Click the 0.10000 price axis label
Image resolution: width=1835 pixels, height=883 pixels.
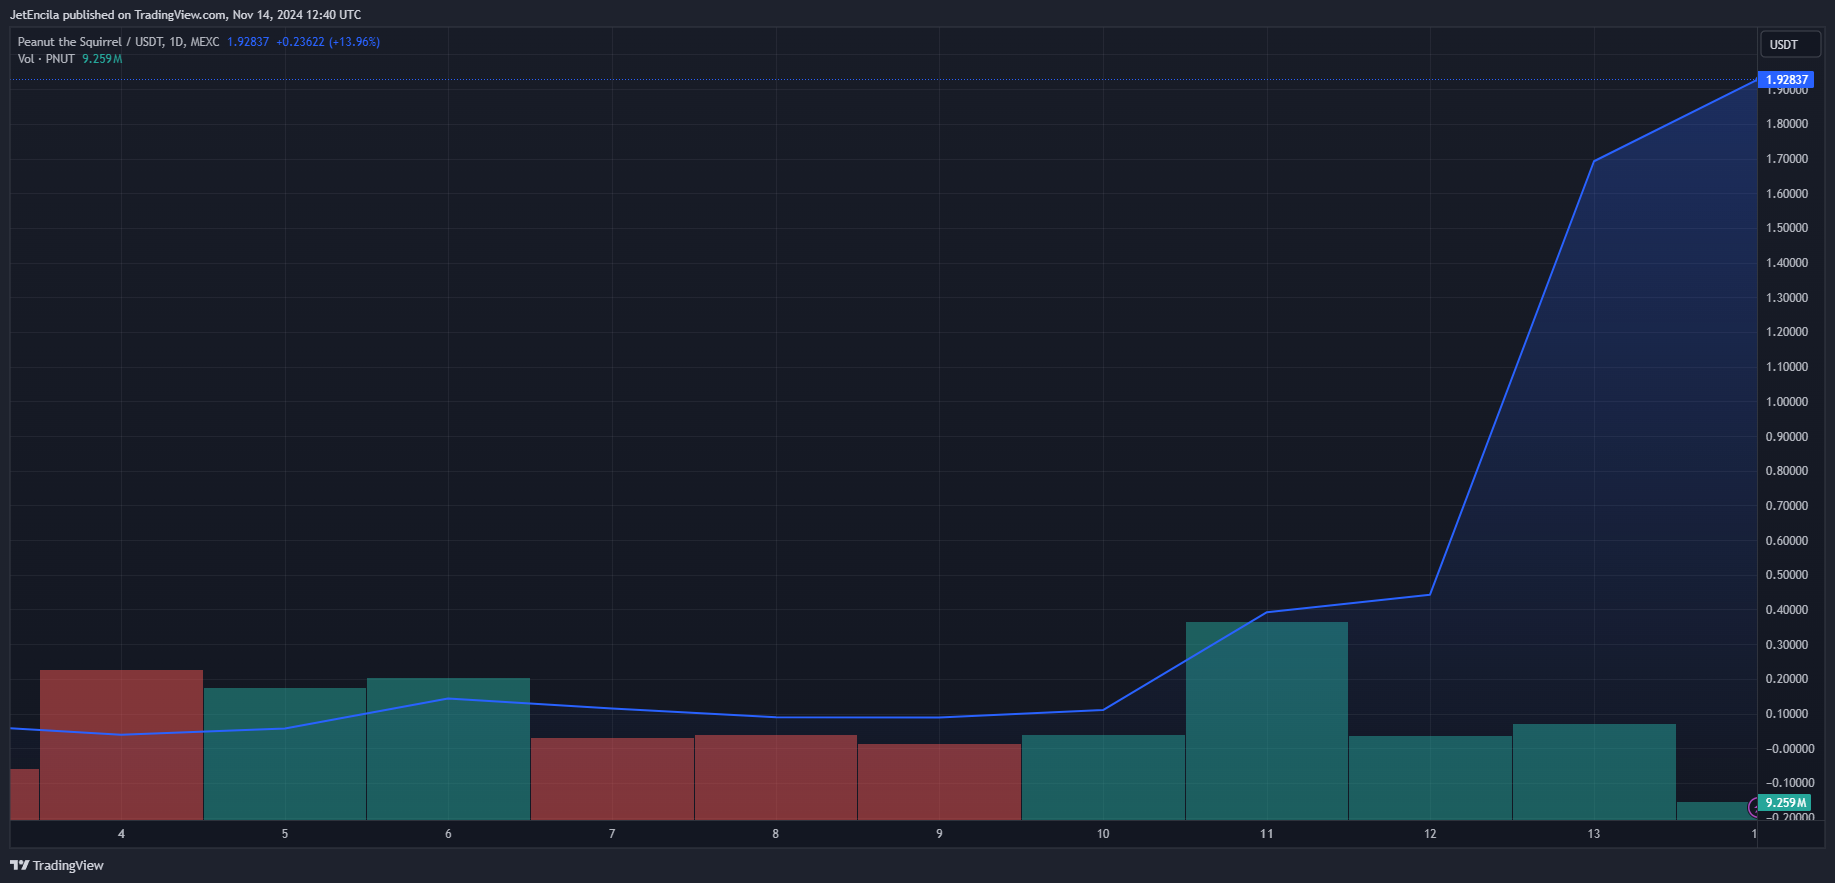click(1787, 714)
